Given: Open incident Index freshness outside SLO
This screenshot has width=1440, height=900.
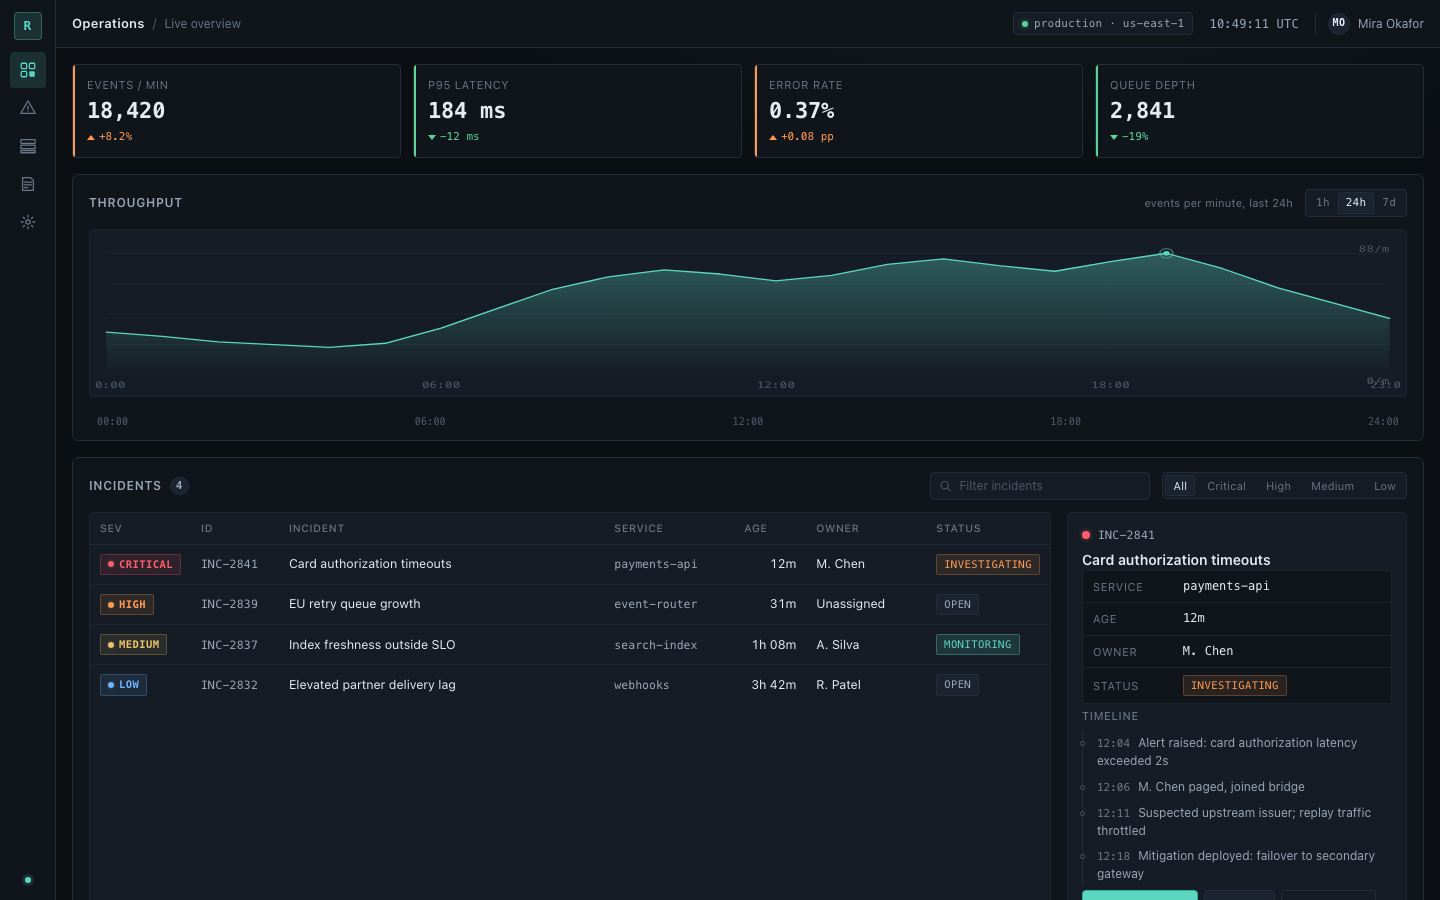Looking at the screenshot, I should click(372, 645).
